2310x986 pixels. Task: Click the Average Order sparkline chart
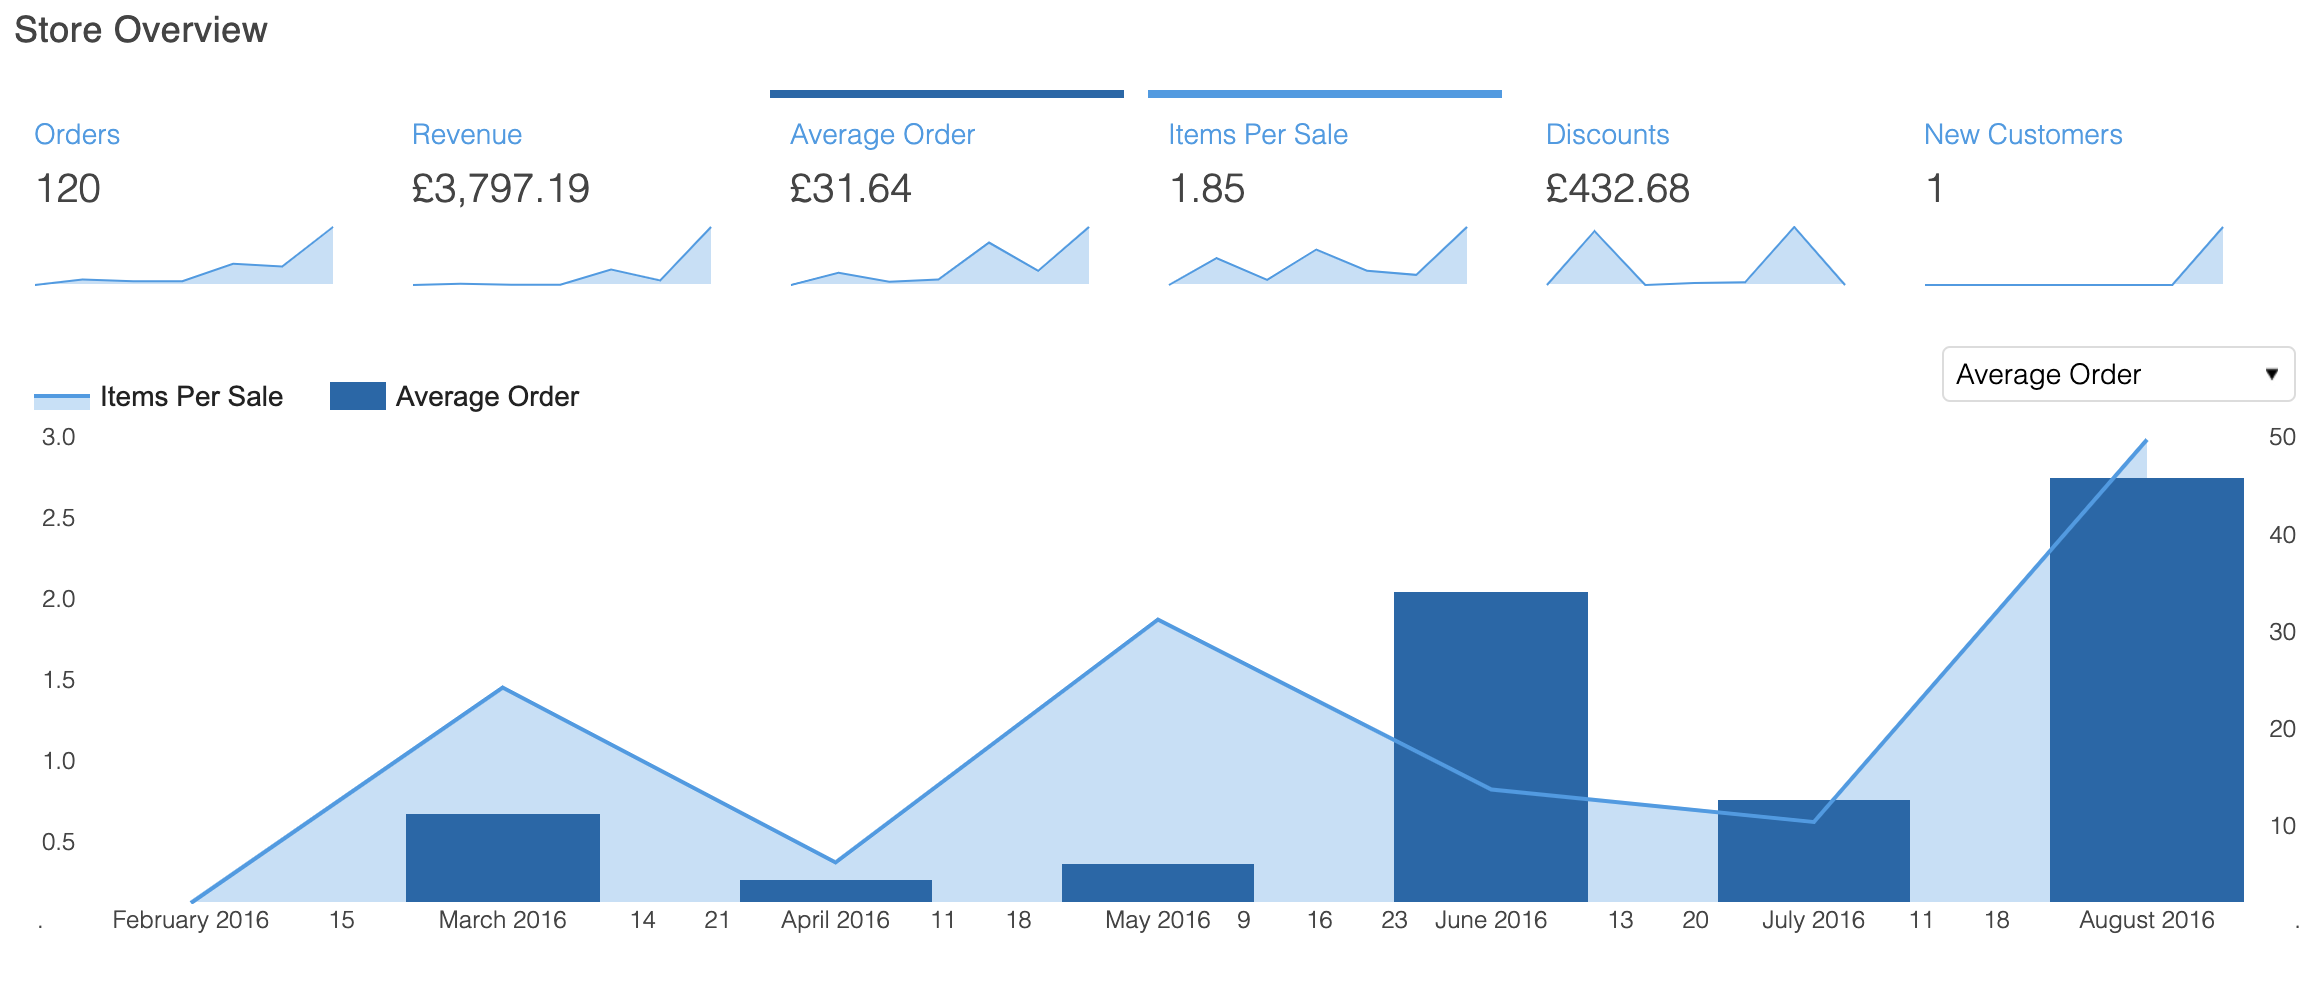tap(940, 256)
